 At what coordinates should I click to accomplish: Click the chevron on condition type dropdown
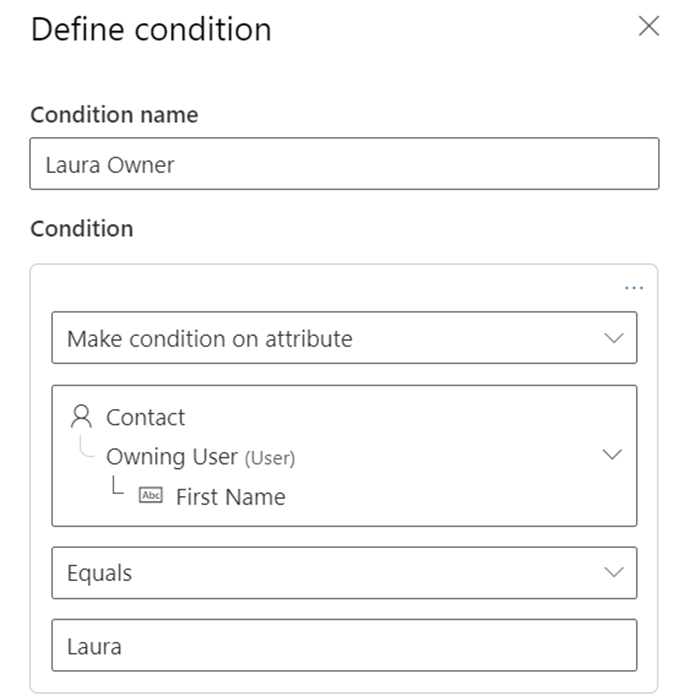coord(614,338)
